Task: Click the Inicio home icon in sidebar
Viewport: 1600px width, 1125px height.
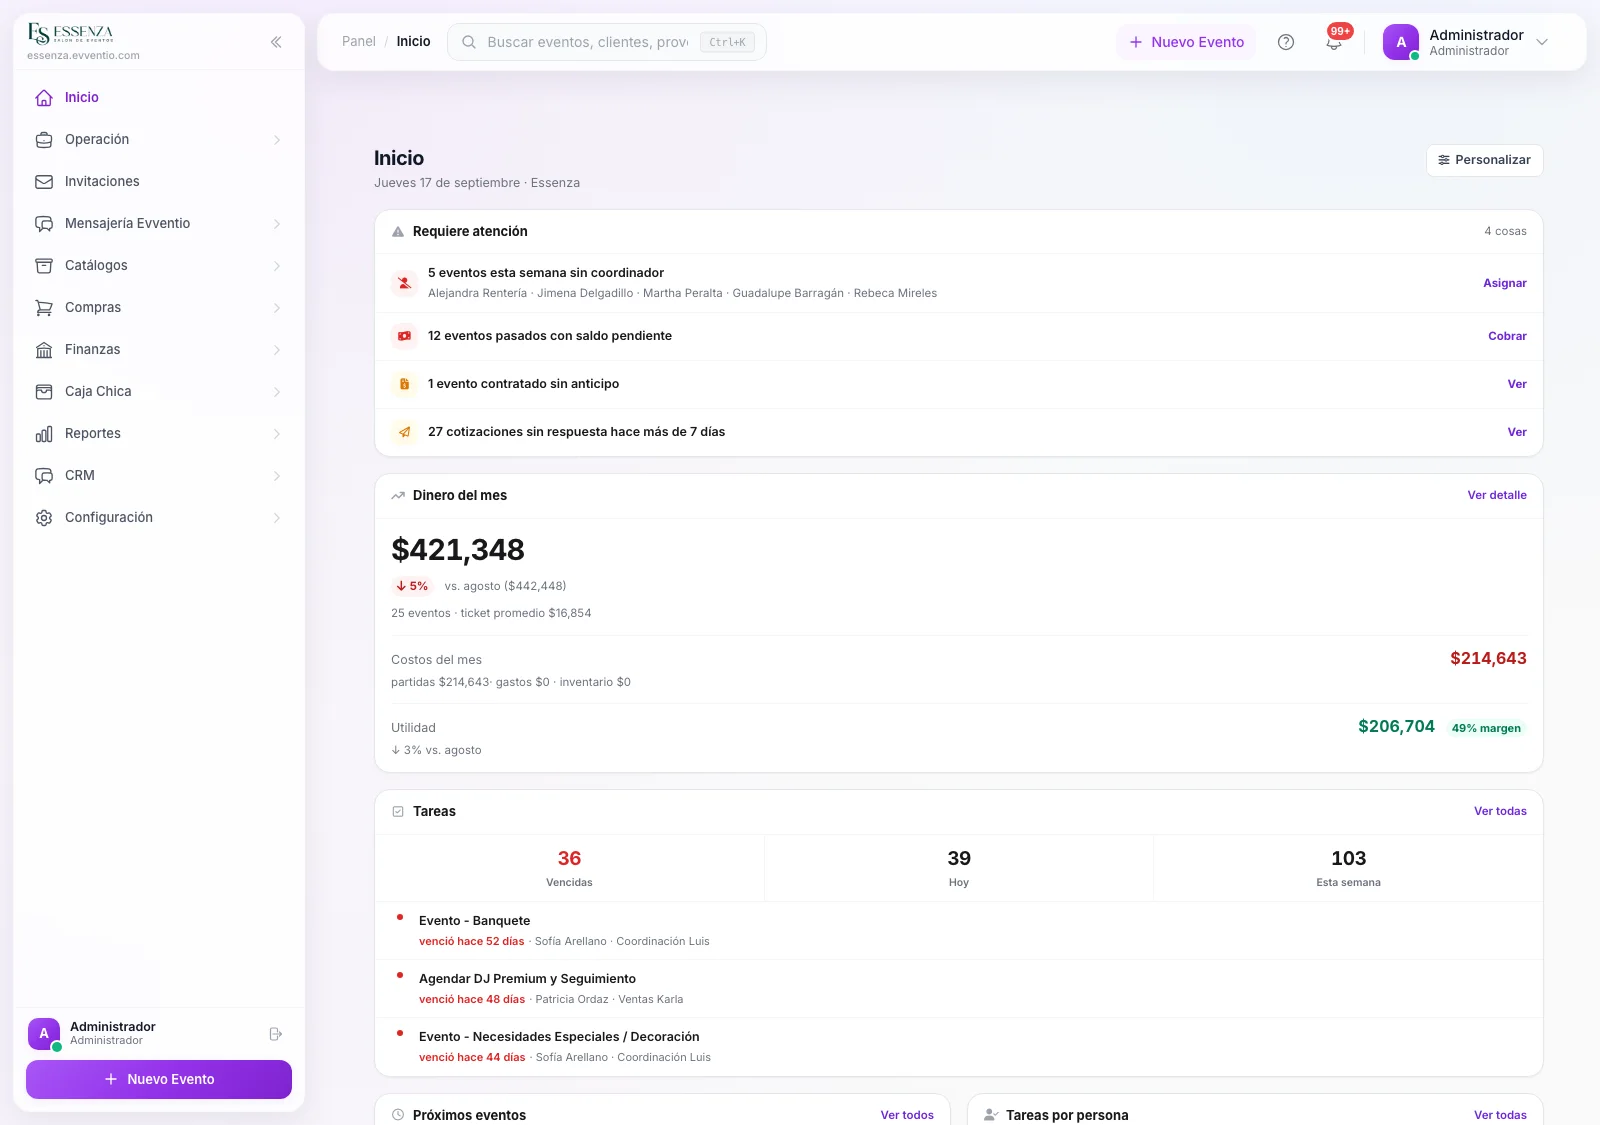Action: click(44, 98)
